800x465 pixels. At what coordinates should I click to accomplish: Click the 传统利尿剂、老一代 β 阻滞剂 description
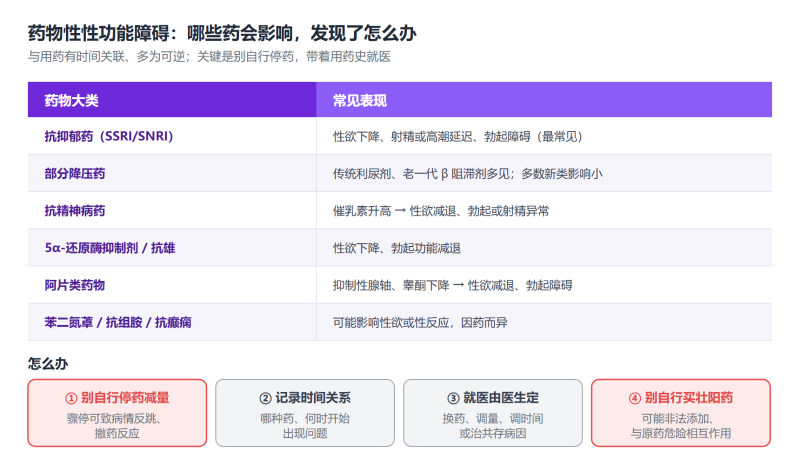(x=467, y=174)
